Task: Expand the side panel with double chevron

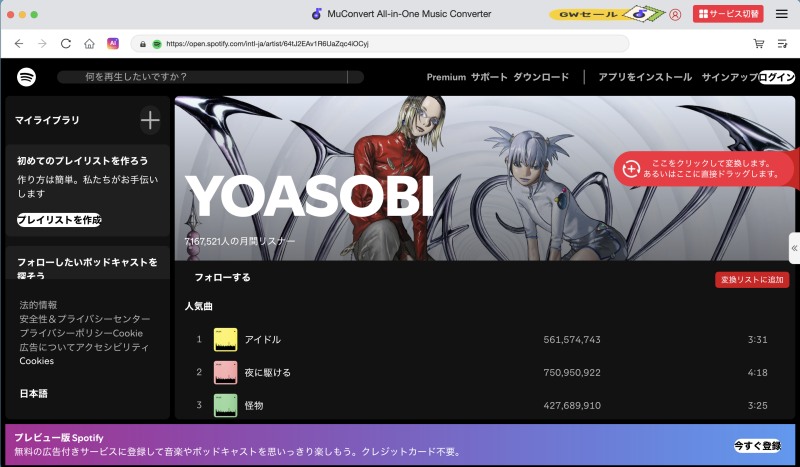Action: tap(794, 248)
